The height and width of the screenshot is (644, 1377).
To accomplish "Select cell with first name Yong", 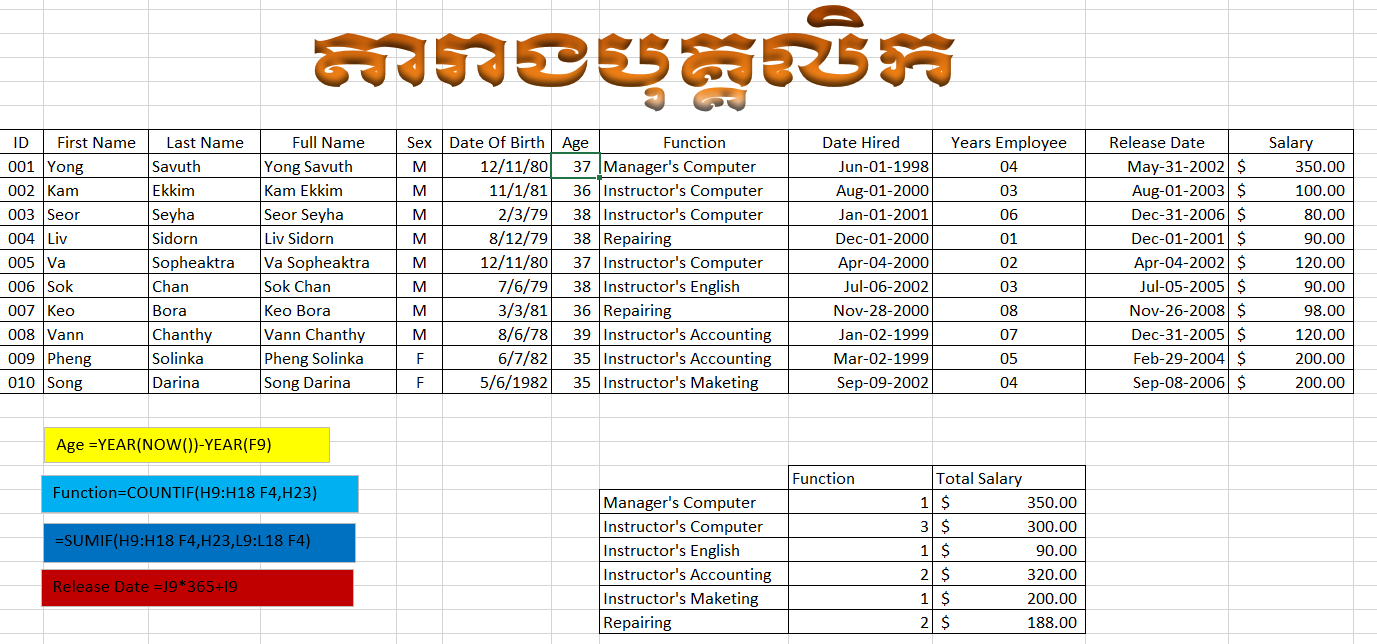I will (96, 166).
